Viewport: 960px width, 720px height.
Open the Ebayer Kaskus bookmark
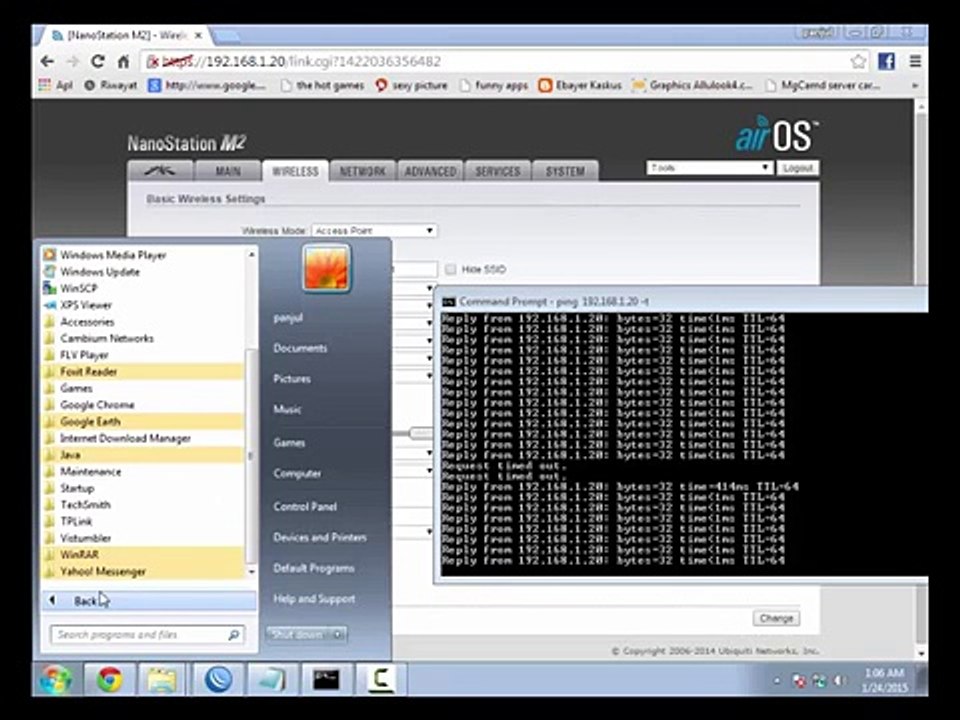(x=580, y=85)
